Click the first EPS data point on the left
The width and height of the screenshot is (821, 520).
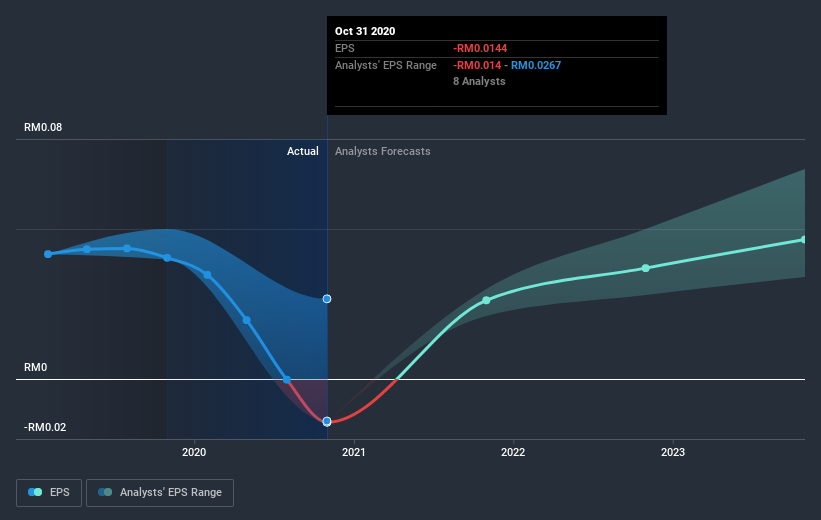click(x=48, y=254)
